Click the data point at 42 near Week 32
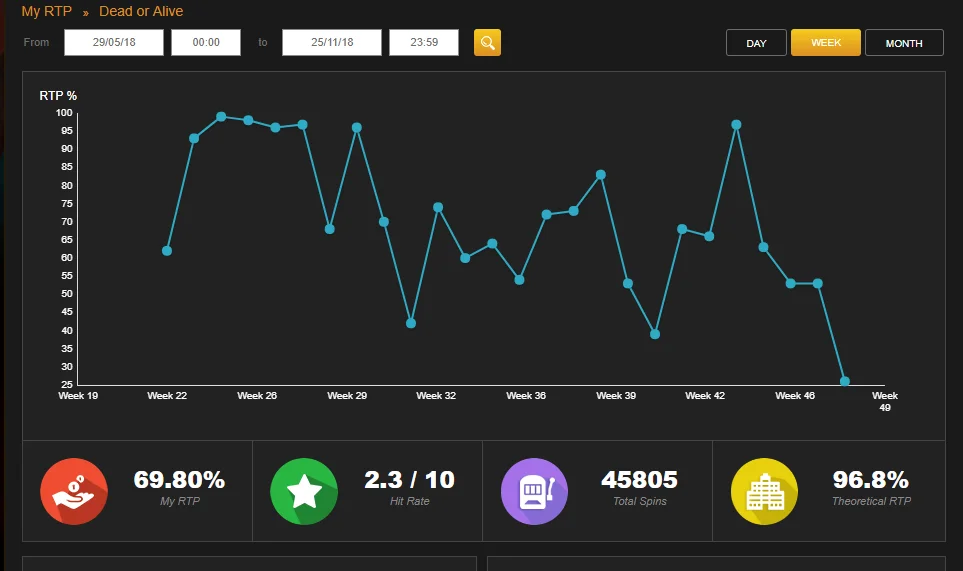 [x=411, y=323]
